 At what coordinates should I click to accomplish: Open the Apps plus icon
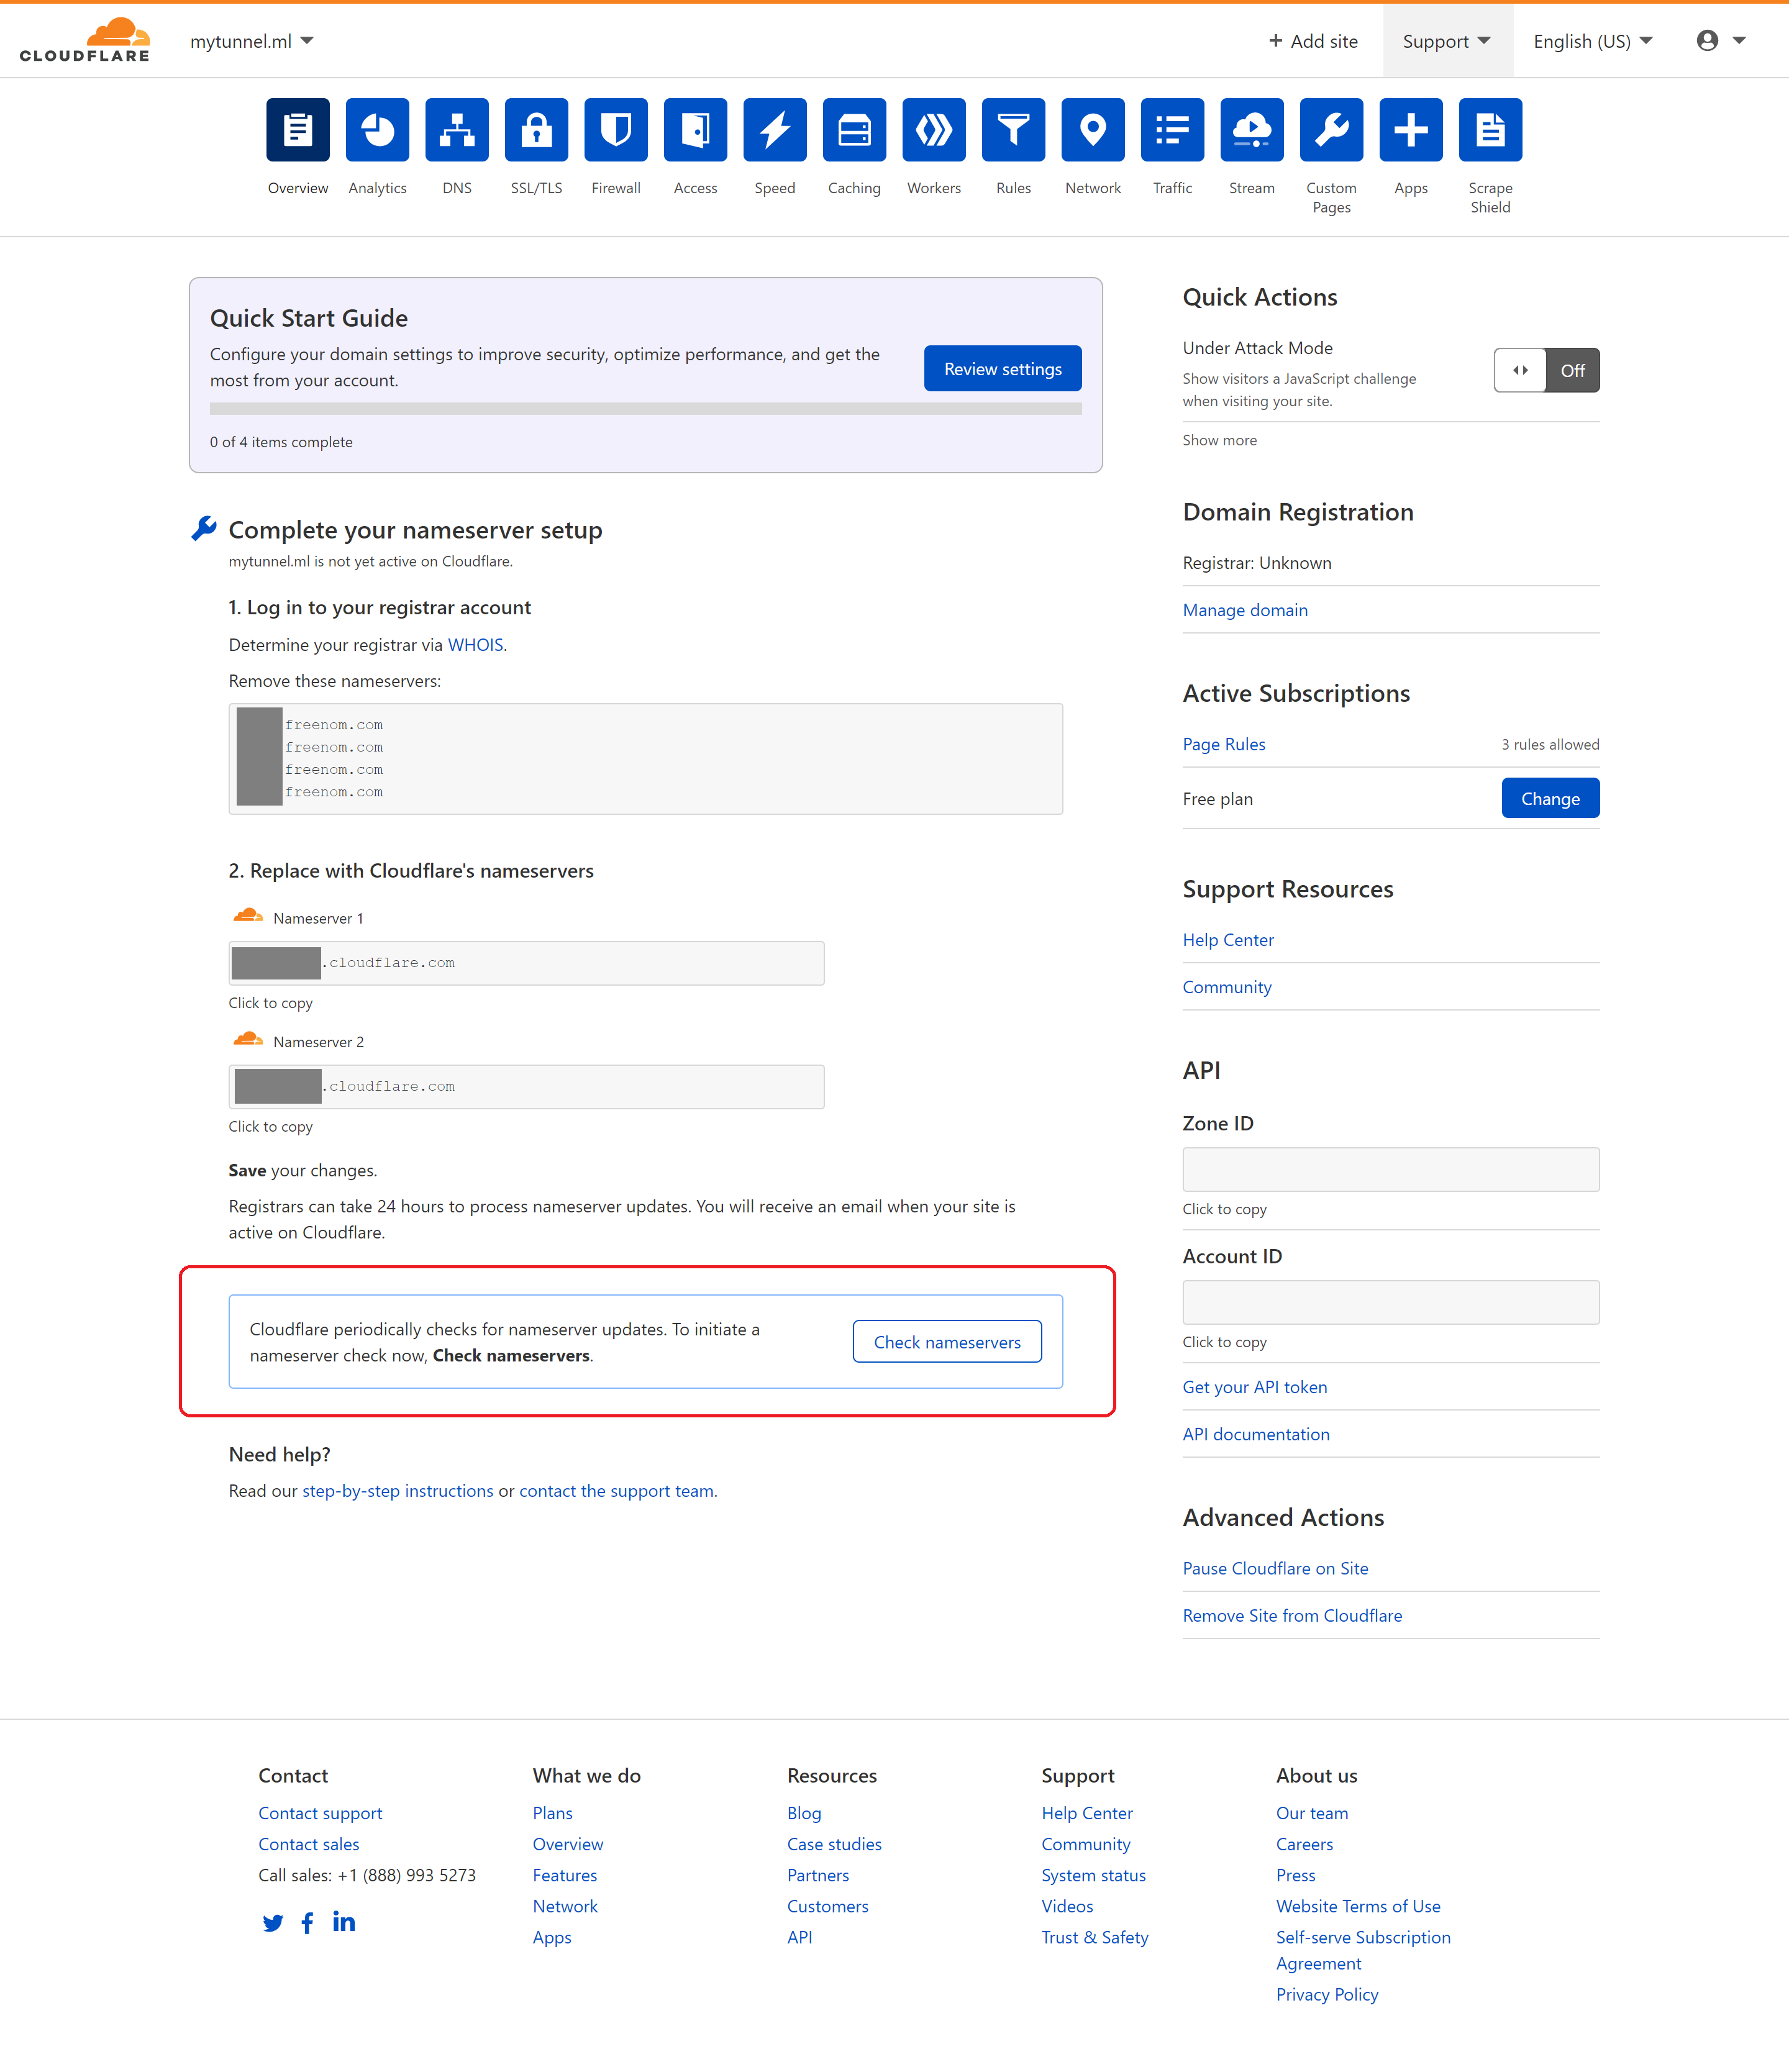(x=1411, y=130)
